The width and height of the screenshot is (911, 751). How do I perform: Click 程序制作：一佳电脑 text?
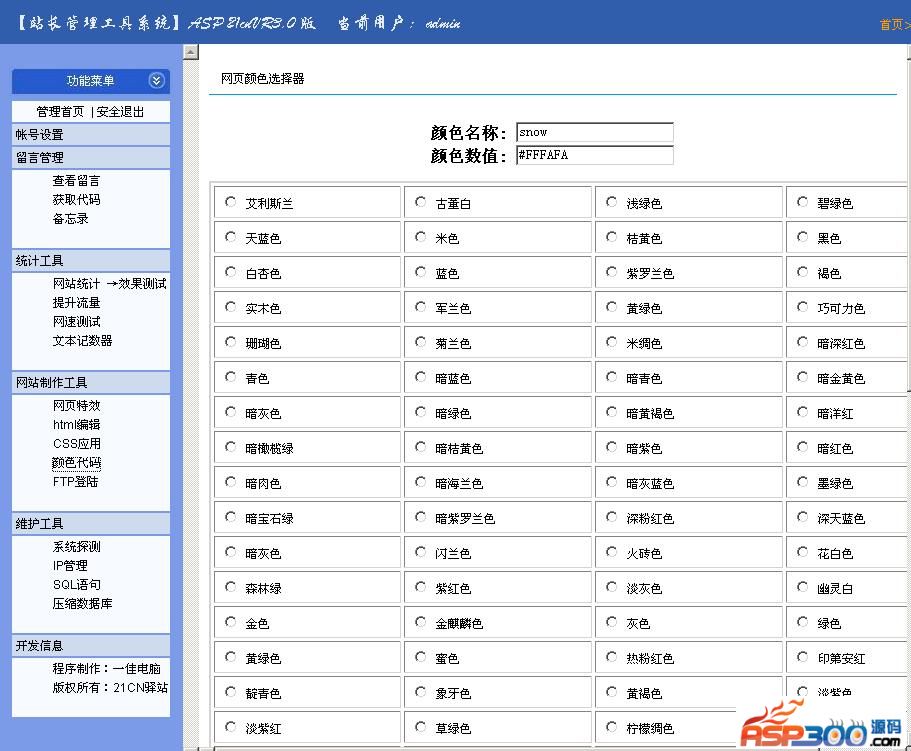[x=106, y=669]
